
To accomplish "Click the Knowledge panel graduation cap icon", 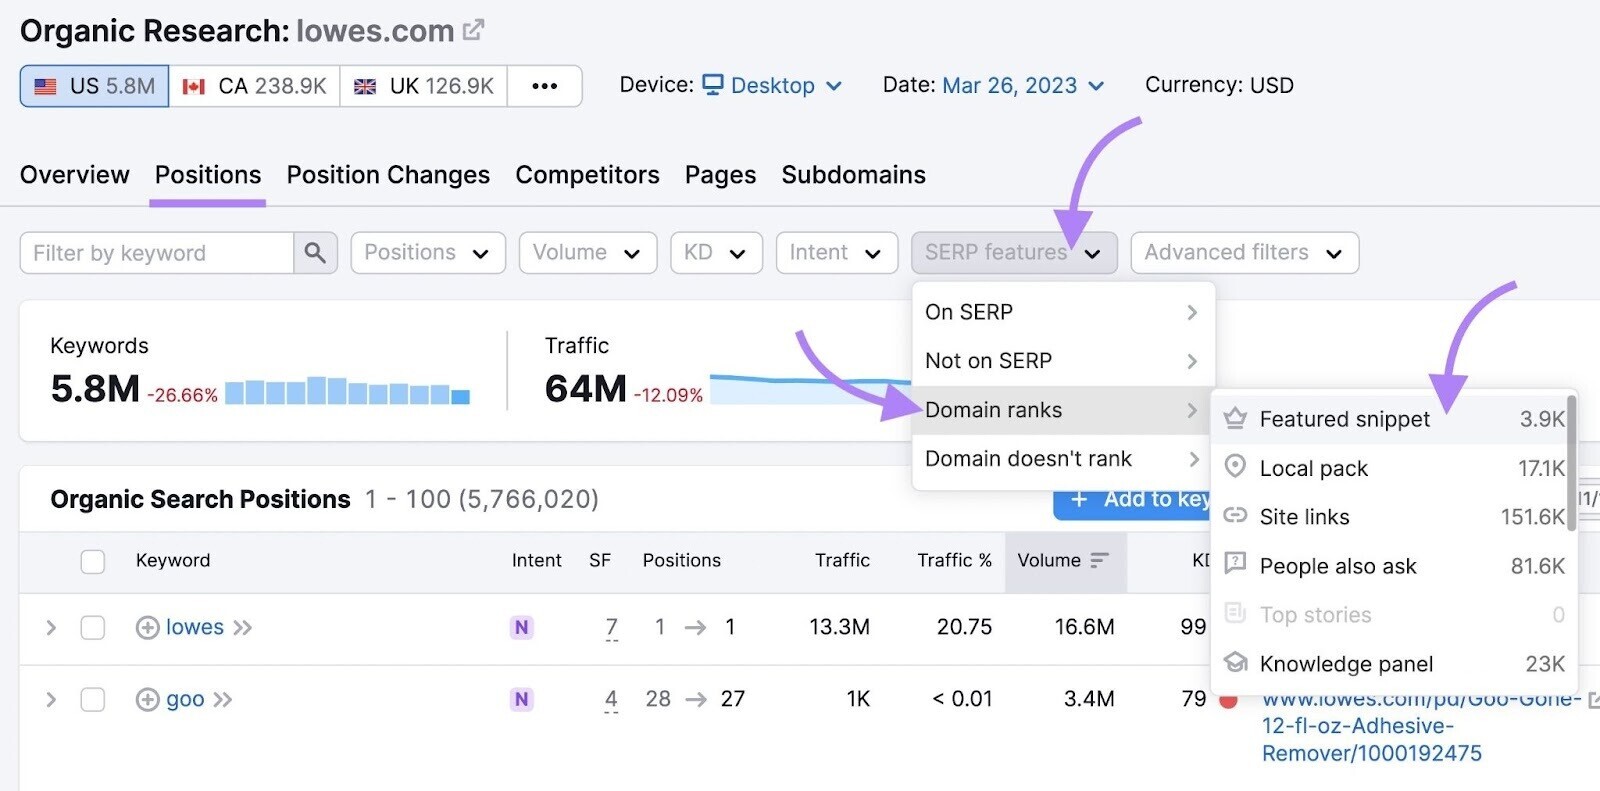I will 1236,663.
